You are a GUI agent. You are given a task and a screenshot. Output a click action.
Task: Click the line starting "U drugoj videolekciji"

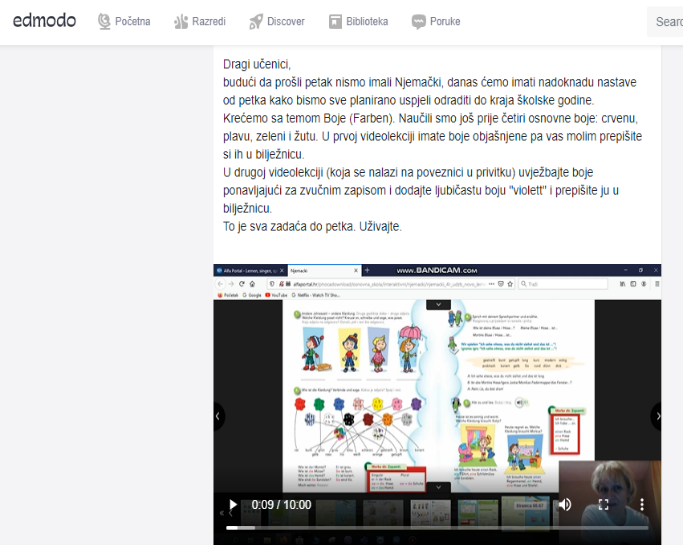pyautogui.click(x=408, y=173)
